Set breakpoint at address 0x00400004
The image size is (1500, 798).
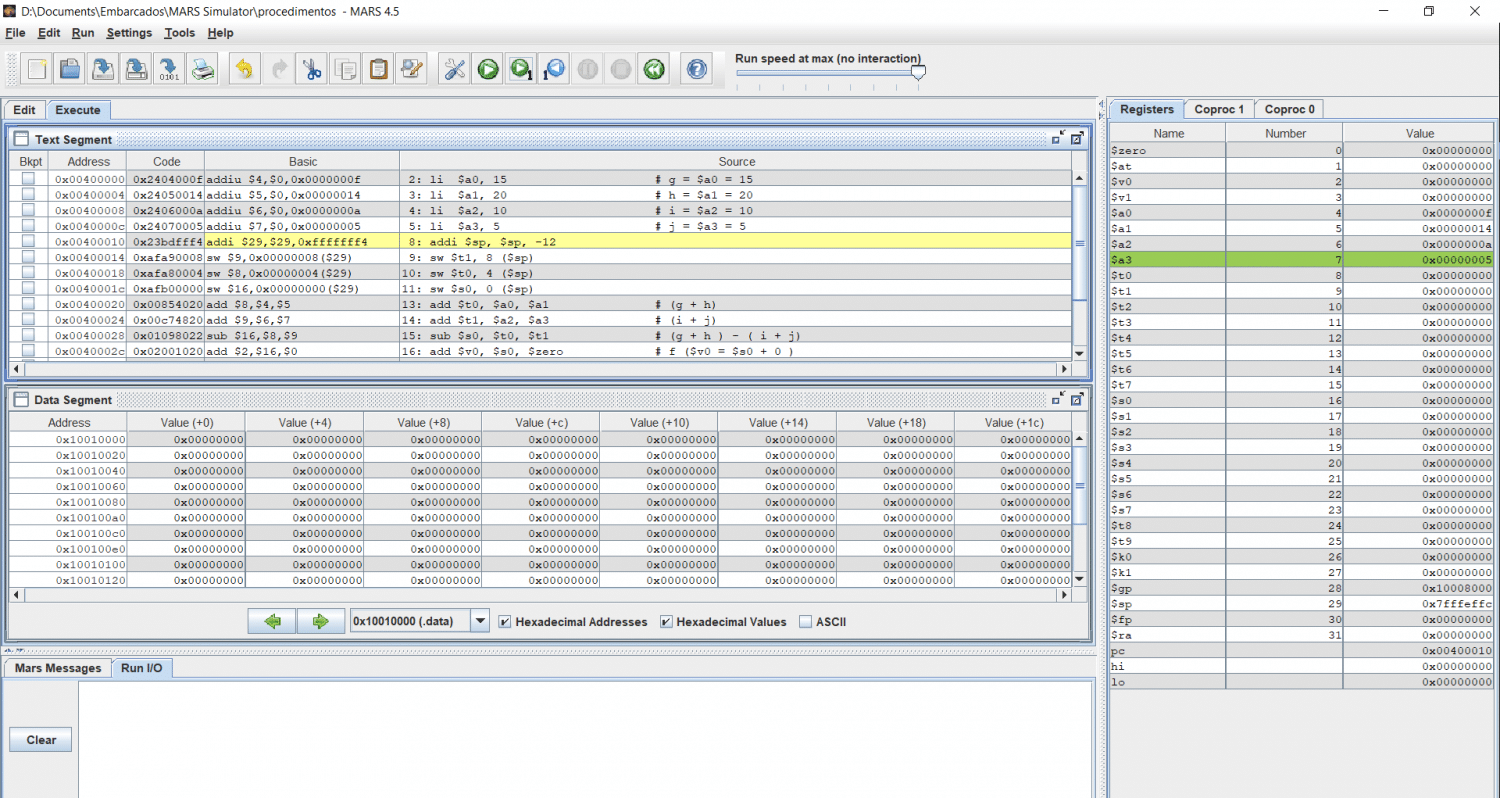(x=28, y=195)
